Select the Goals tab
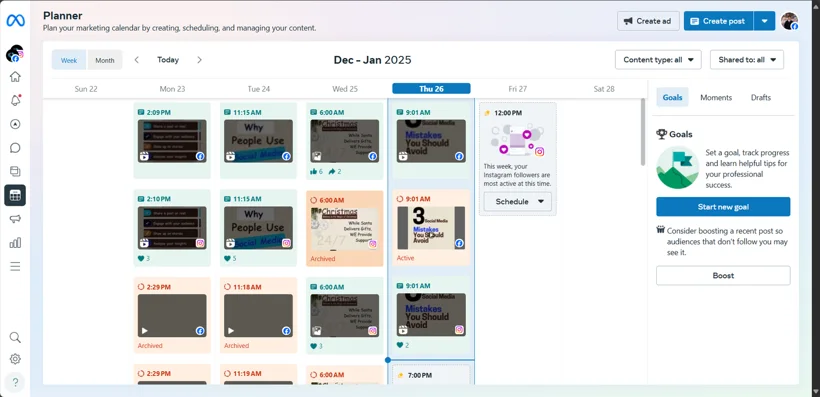The height and width of the screenshot is (397, 820). [673, 97]
